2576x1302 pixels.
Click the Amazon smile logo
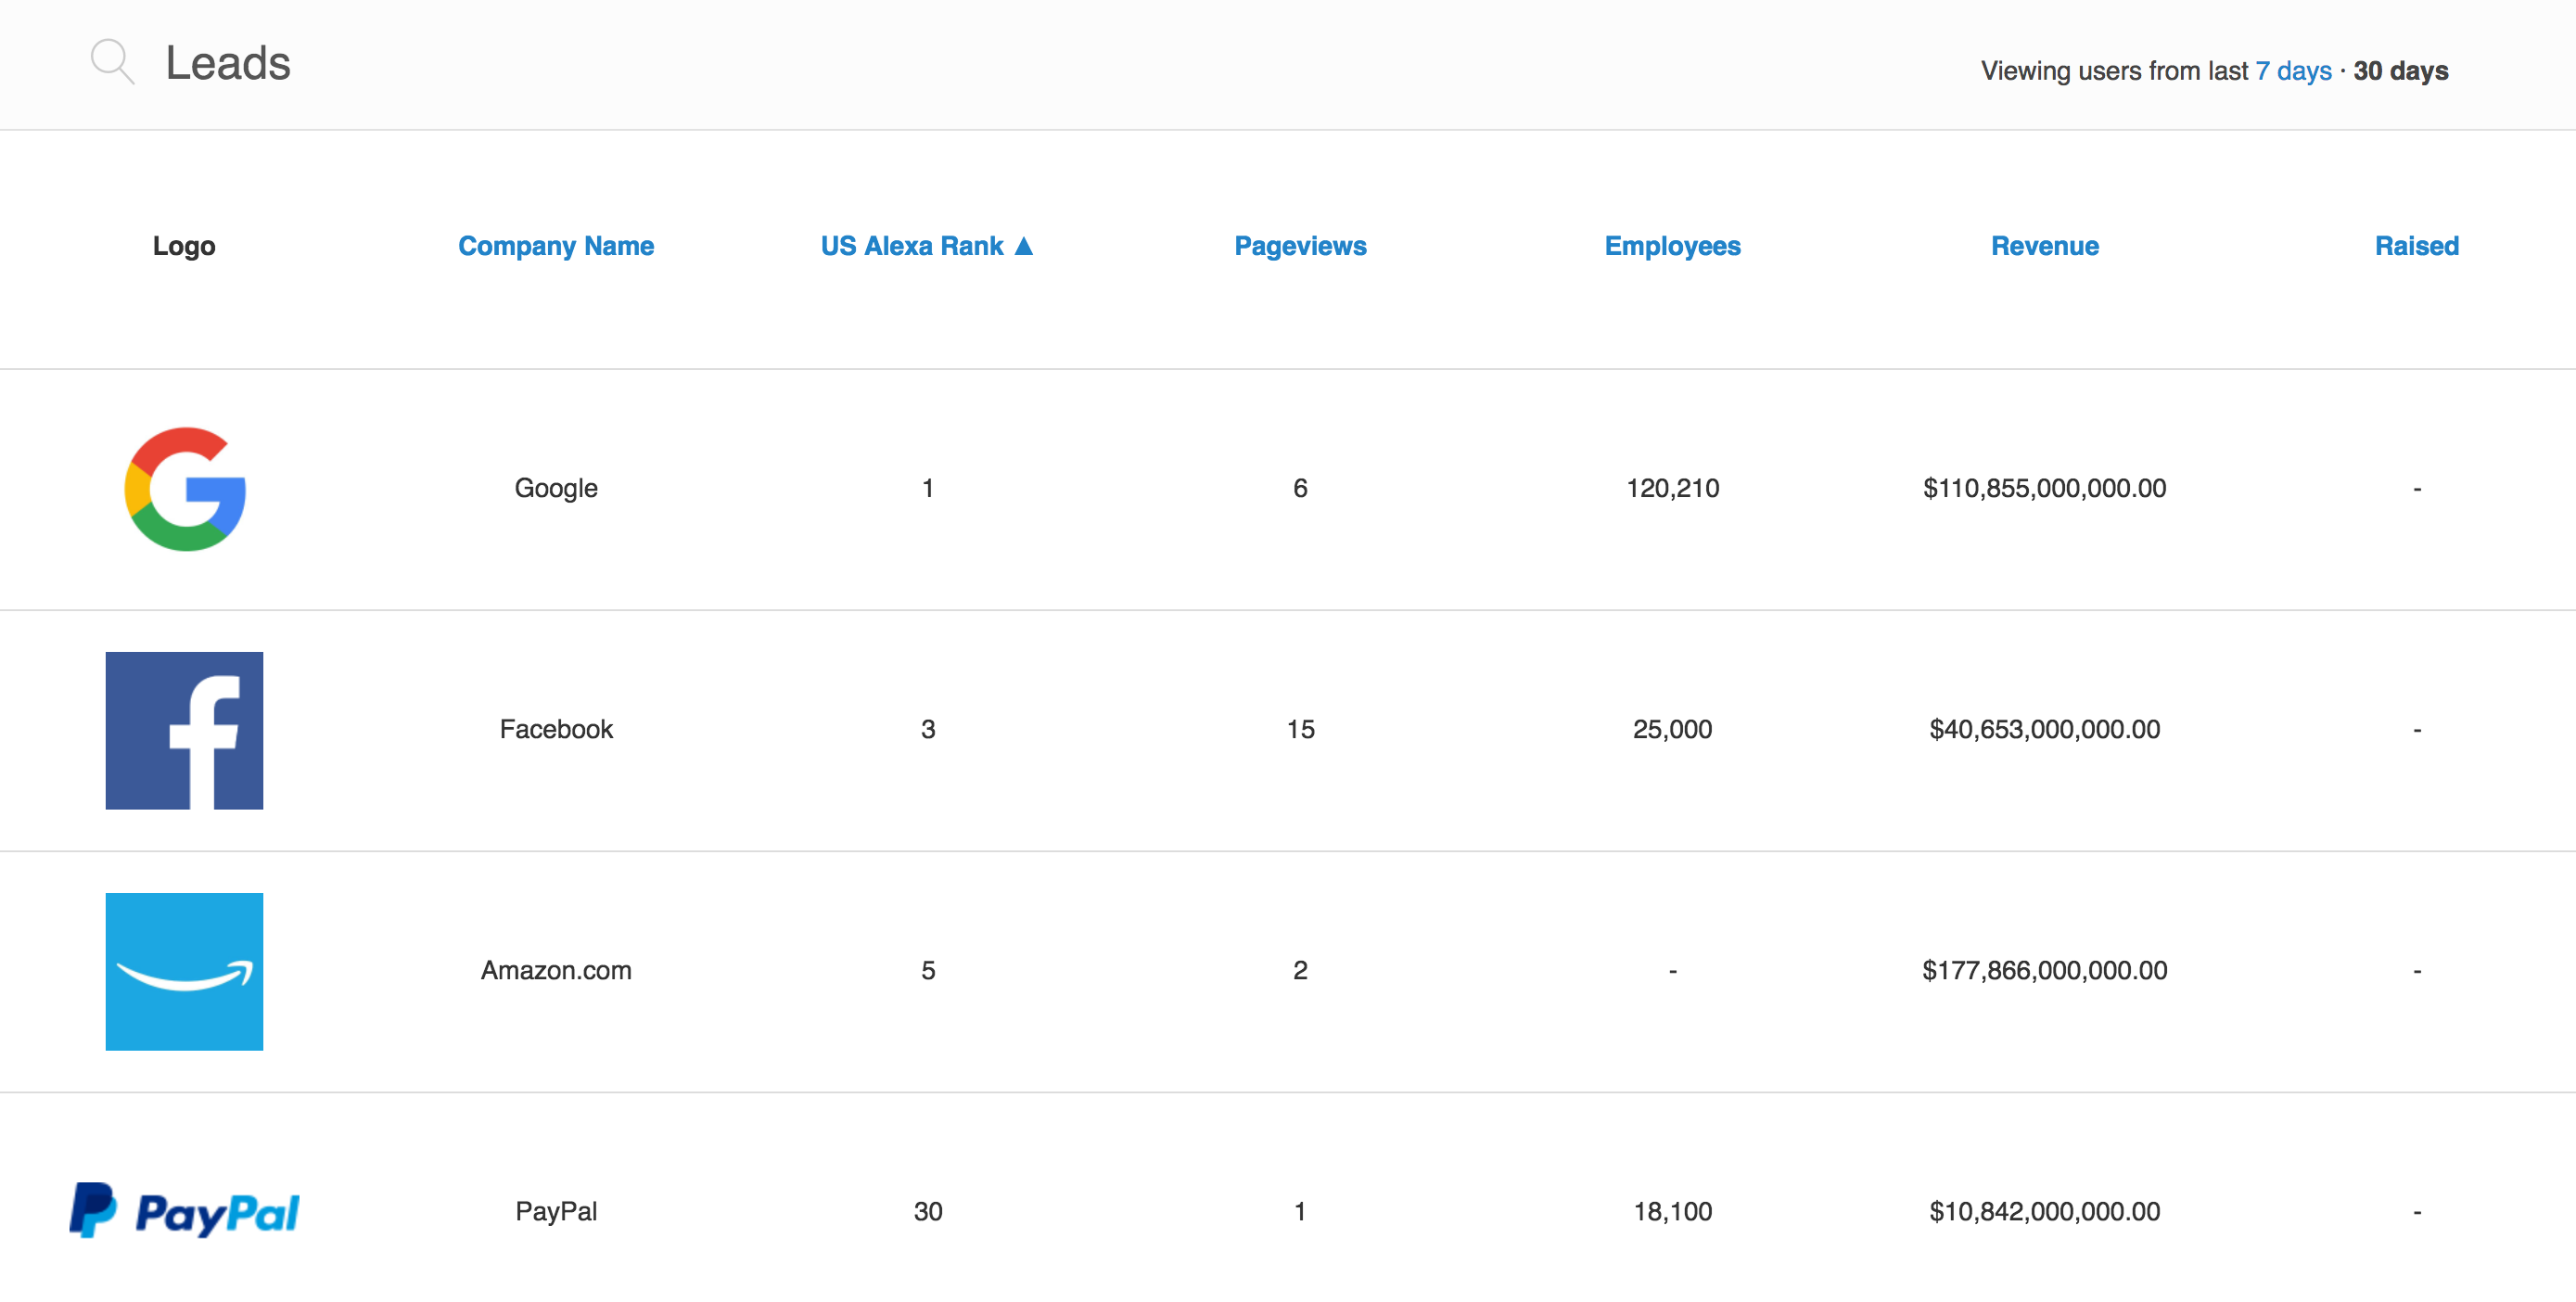(184, 971)
